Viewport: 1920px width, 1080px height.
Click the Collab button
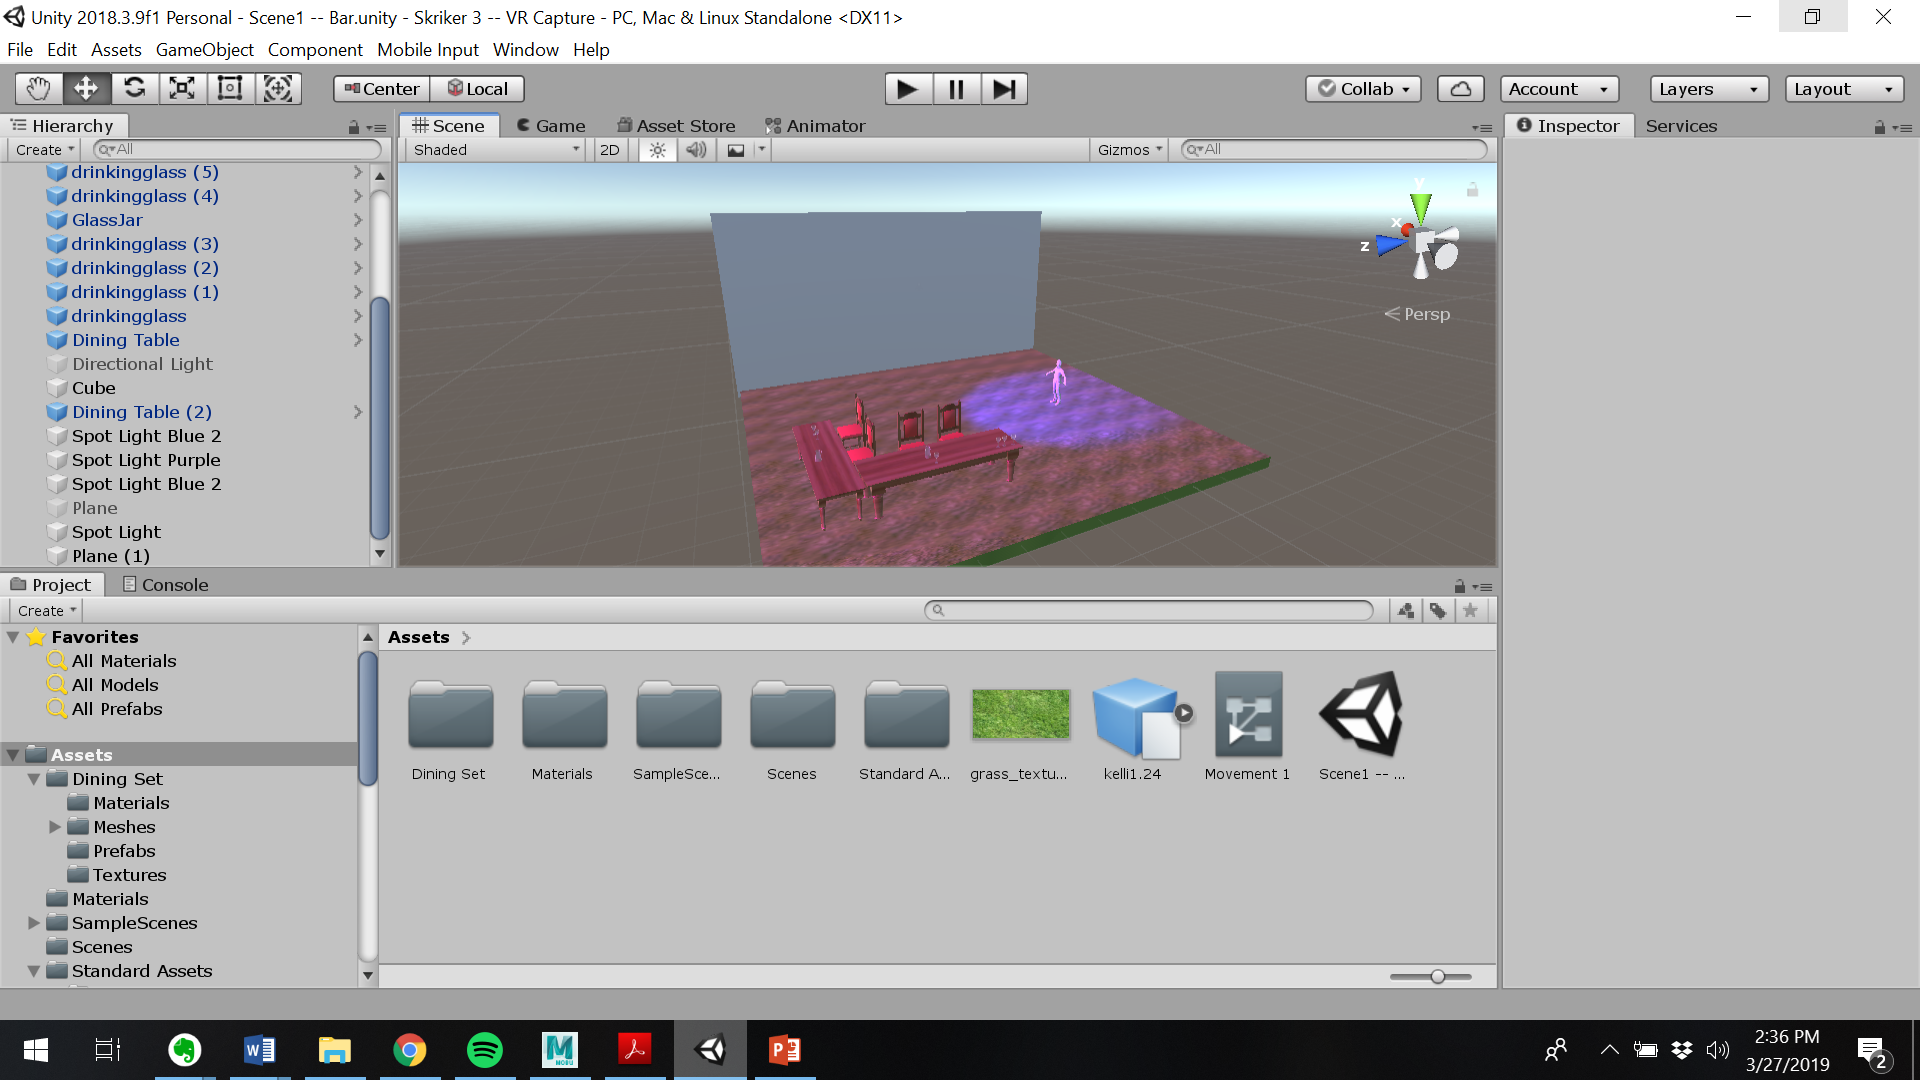pos(1363,89)
